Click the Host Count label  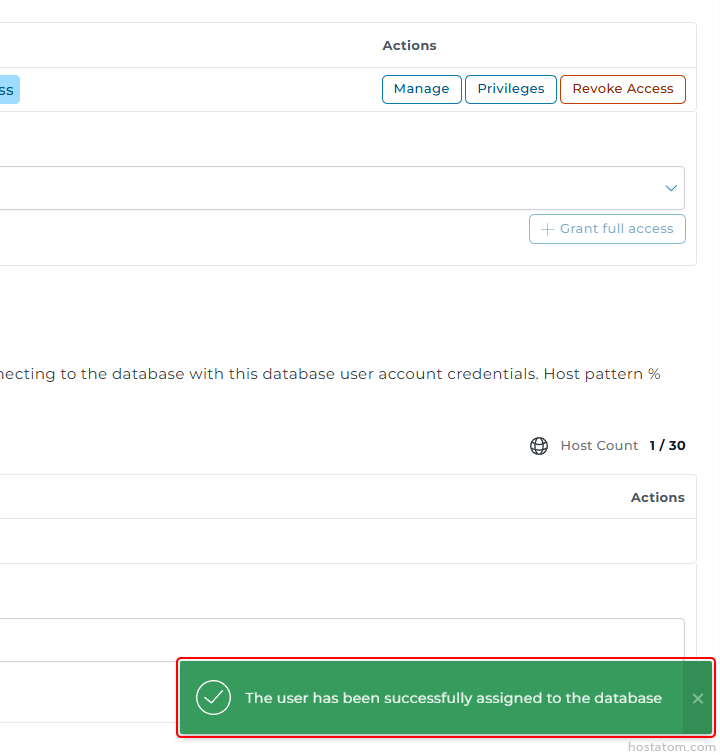(599, 446)
